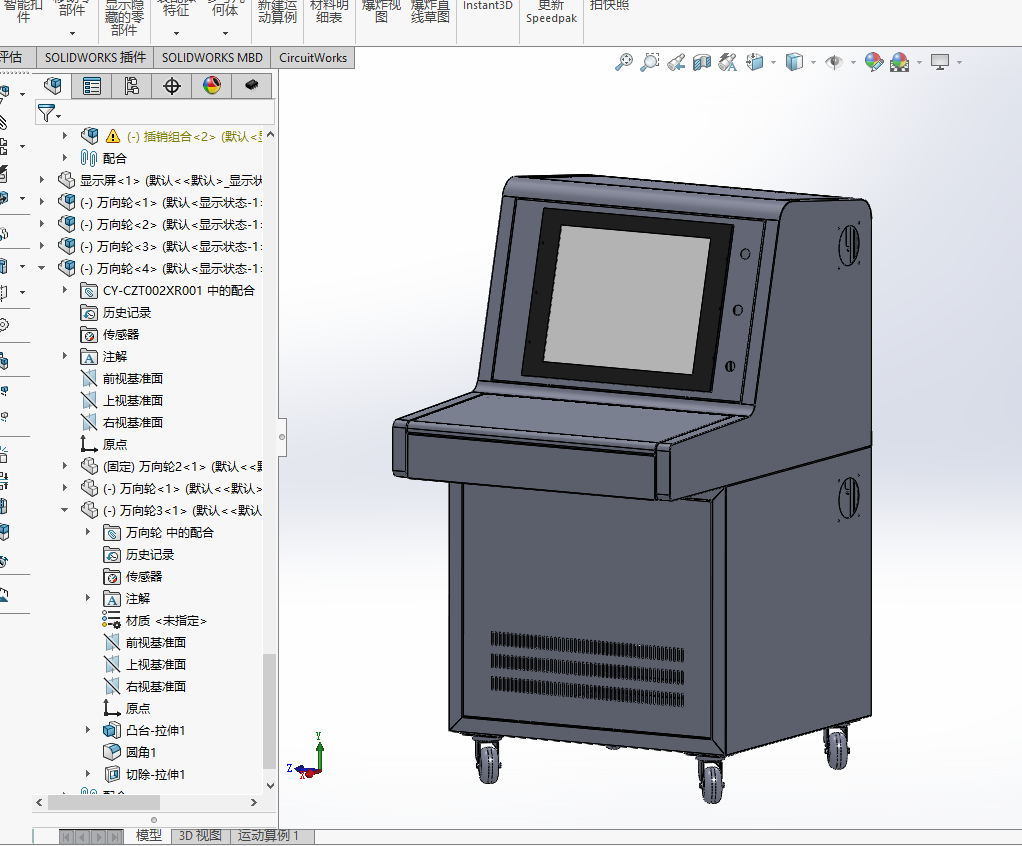
Task: Click the Hide/Show Items eye icon
Action: tap(834, 62)
